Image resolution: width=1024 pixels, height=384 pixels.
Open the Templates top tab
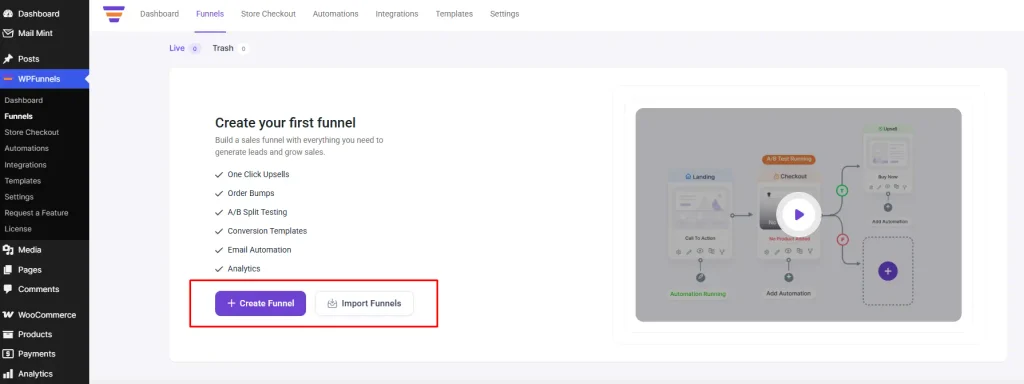point(455,14)
